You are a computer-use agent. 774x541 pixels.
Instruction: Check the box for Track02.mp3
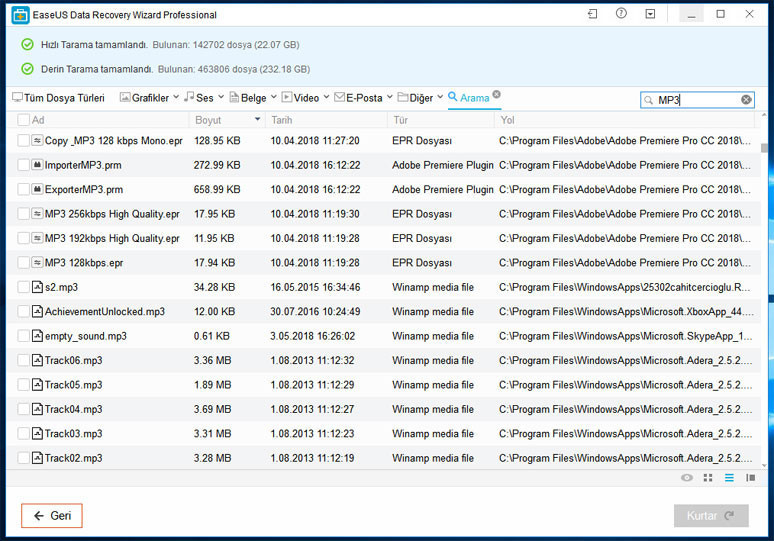pos(23,458)
